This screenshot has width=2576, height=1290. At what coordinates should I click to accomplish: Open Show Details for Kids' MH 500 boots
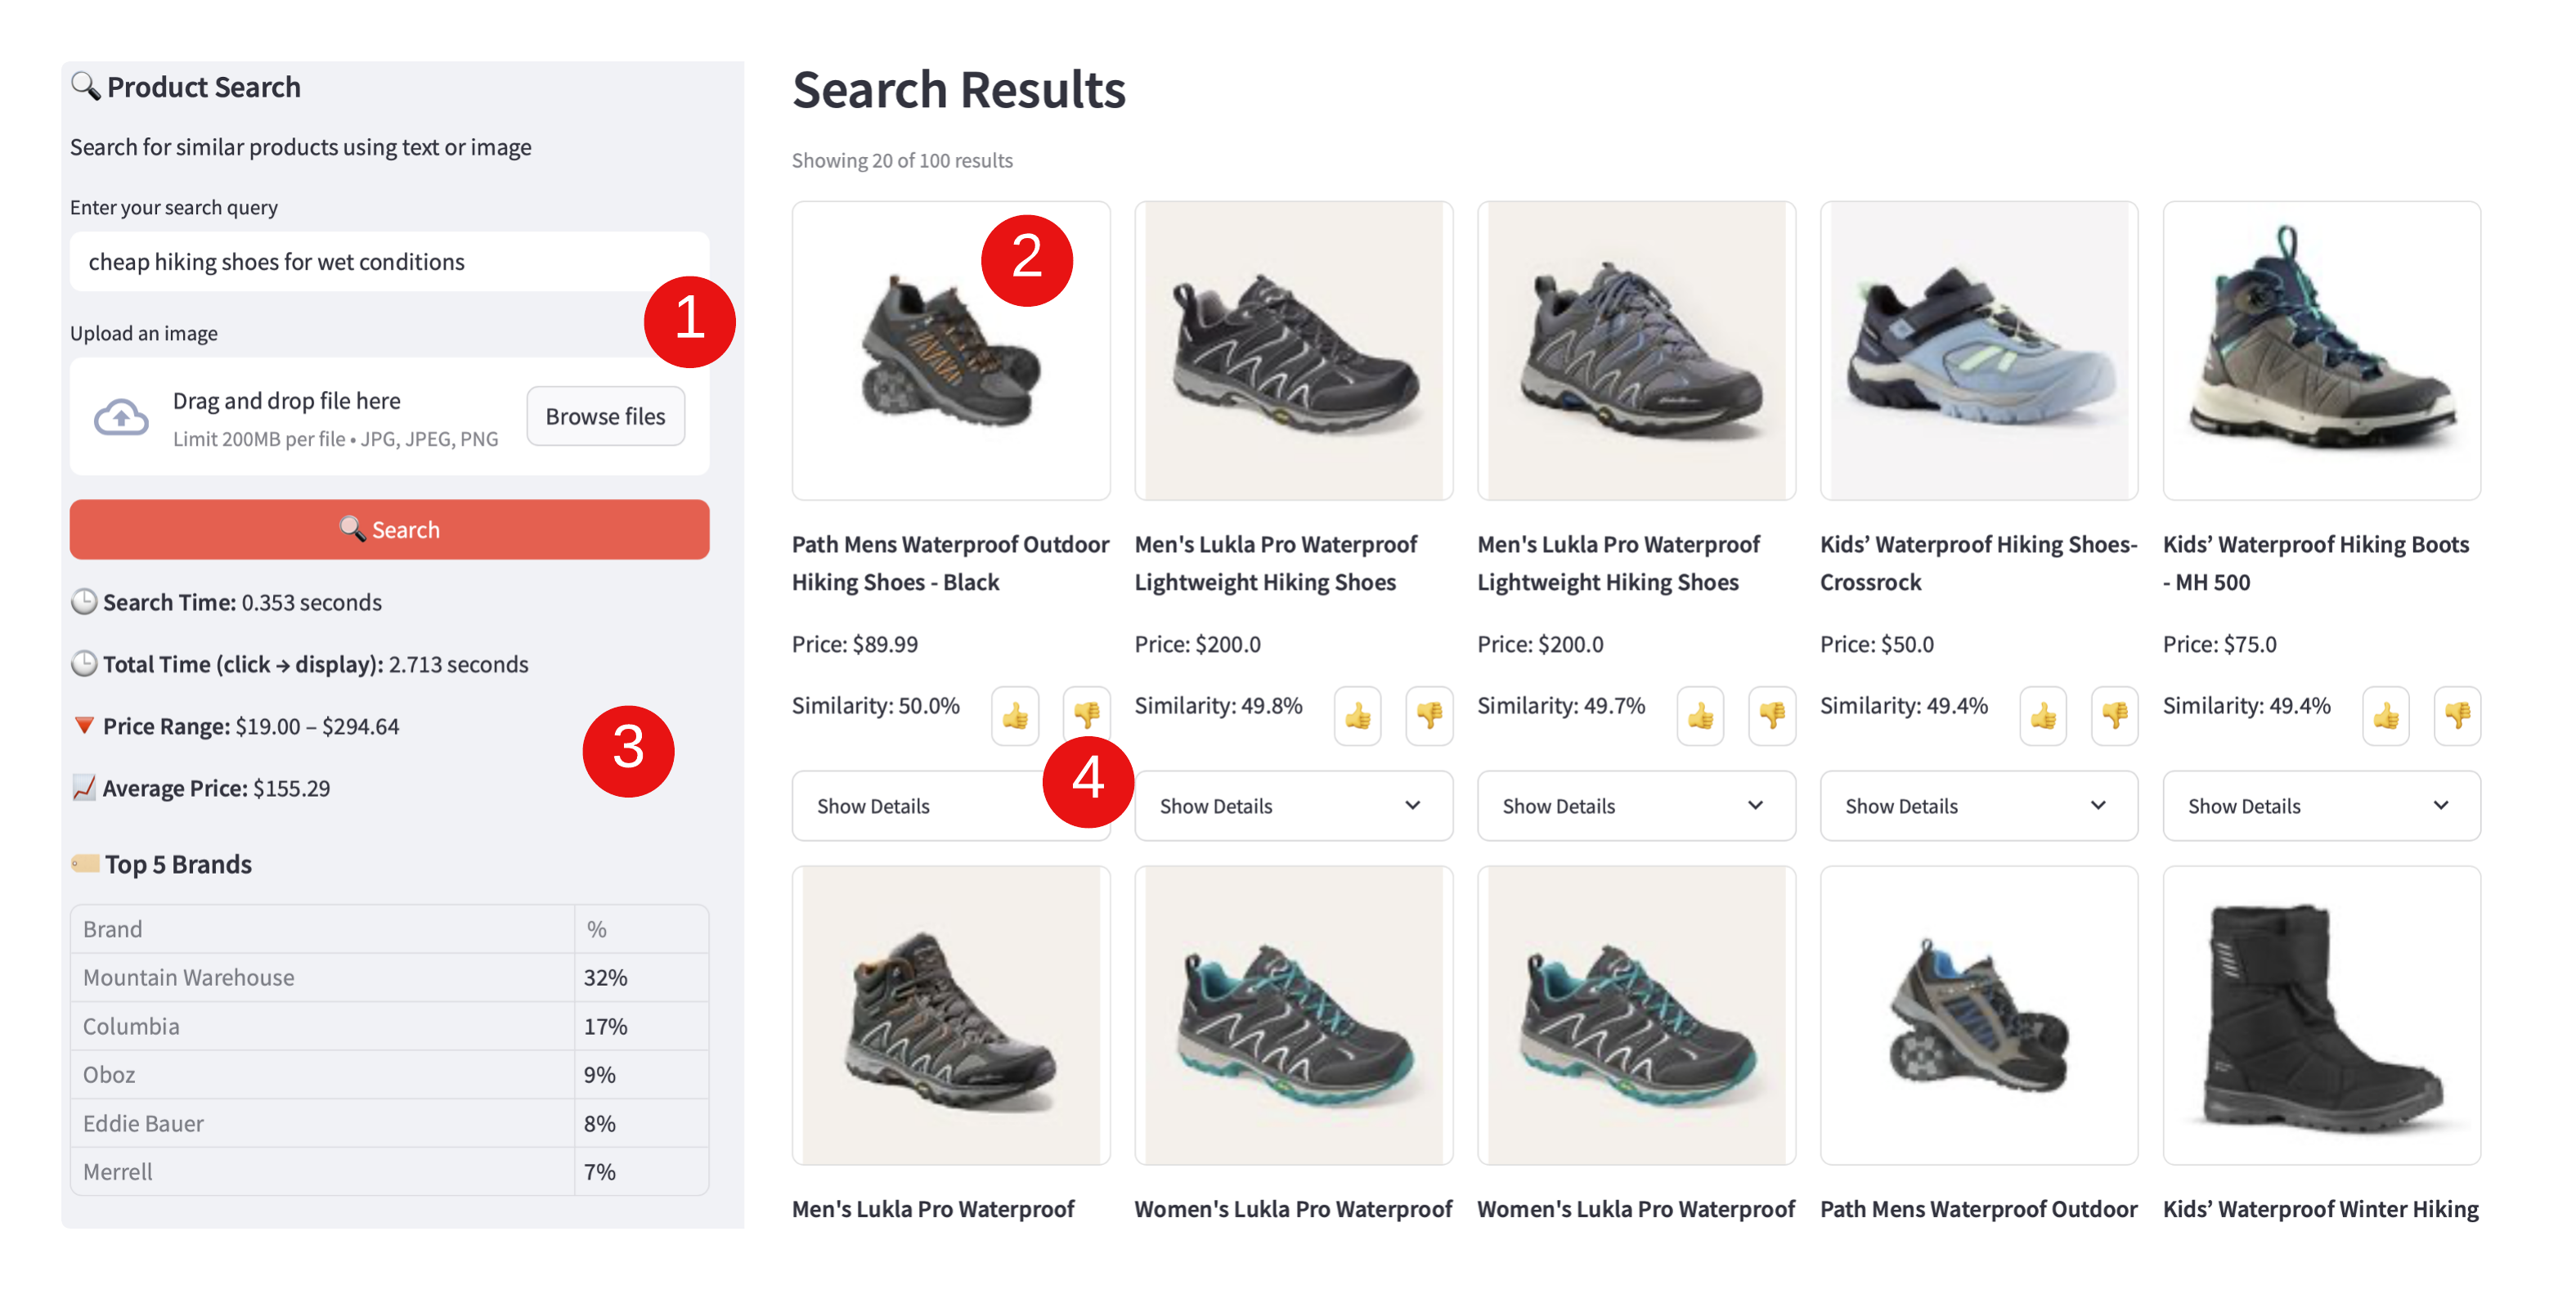(x=2321, y=805)
